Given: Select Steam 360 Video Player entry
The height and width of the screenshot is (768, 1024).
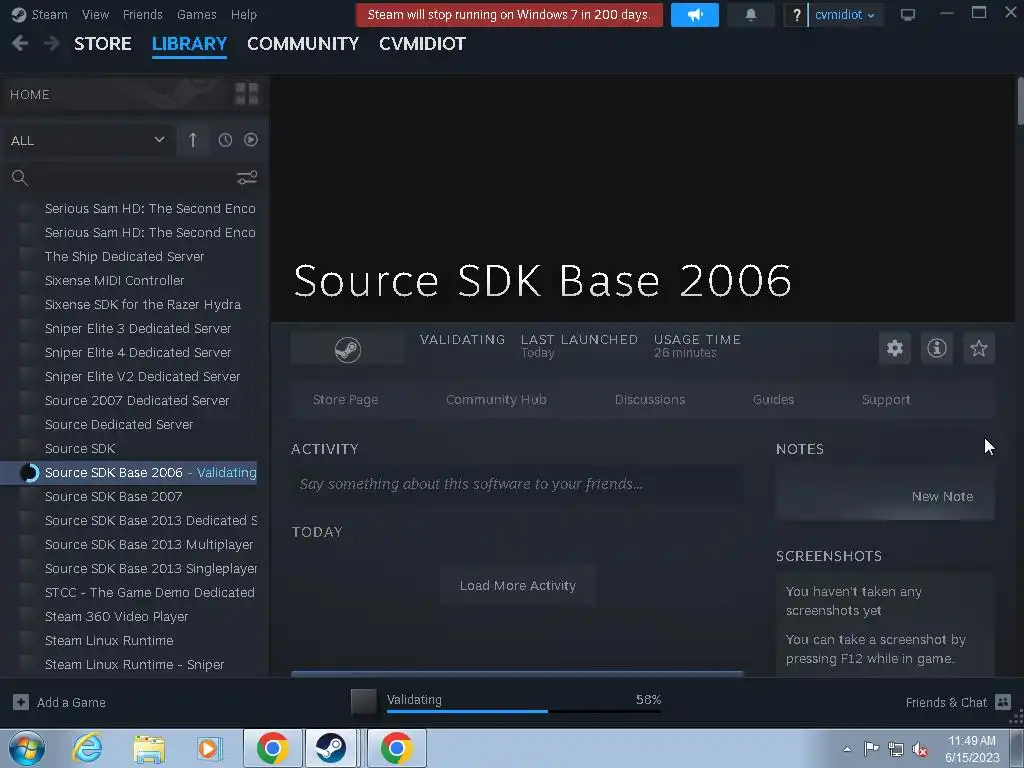Looking at the screenshot, I should click(116, 616).
